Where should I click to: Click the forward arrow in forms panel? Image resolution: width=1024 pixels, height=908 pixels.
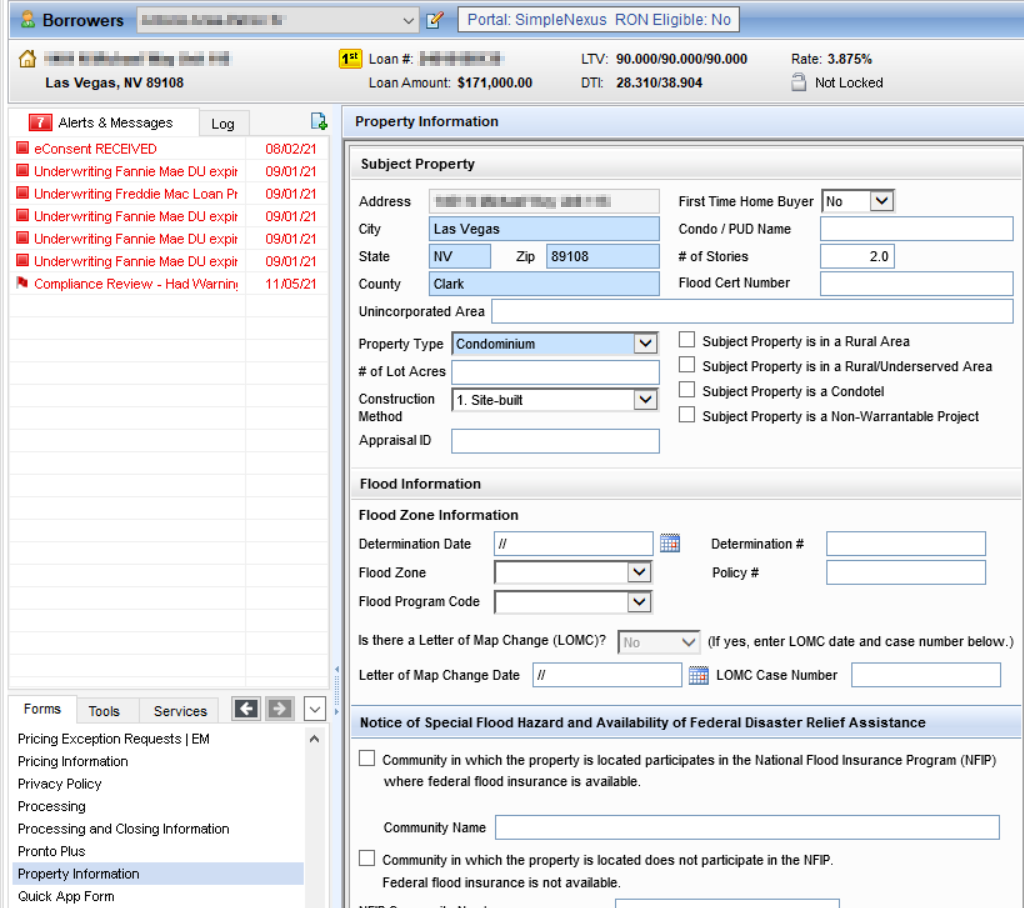279,709
